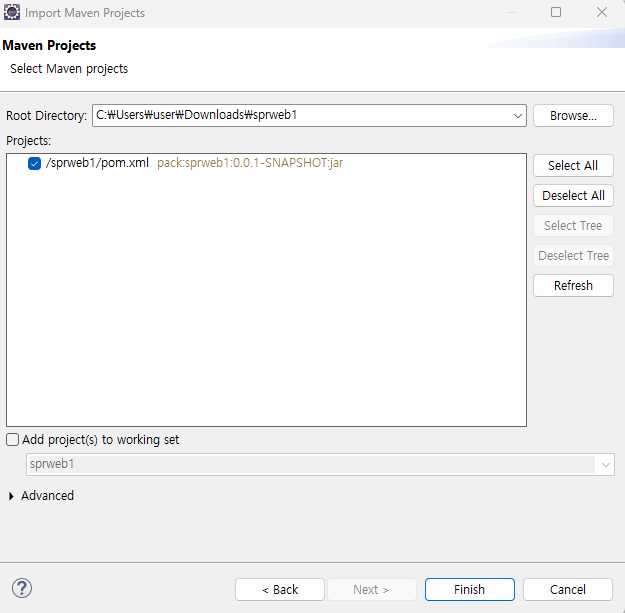Click the Browse... button
The image size is (625, 613).
(x=573, y=116)
